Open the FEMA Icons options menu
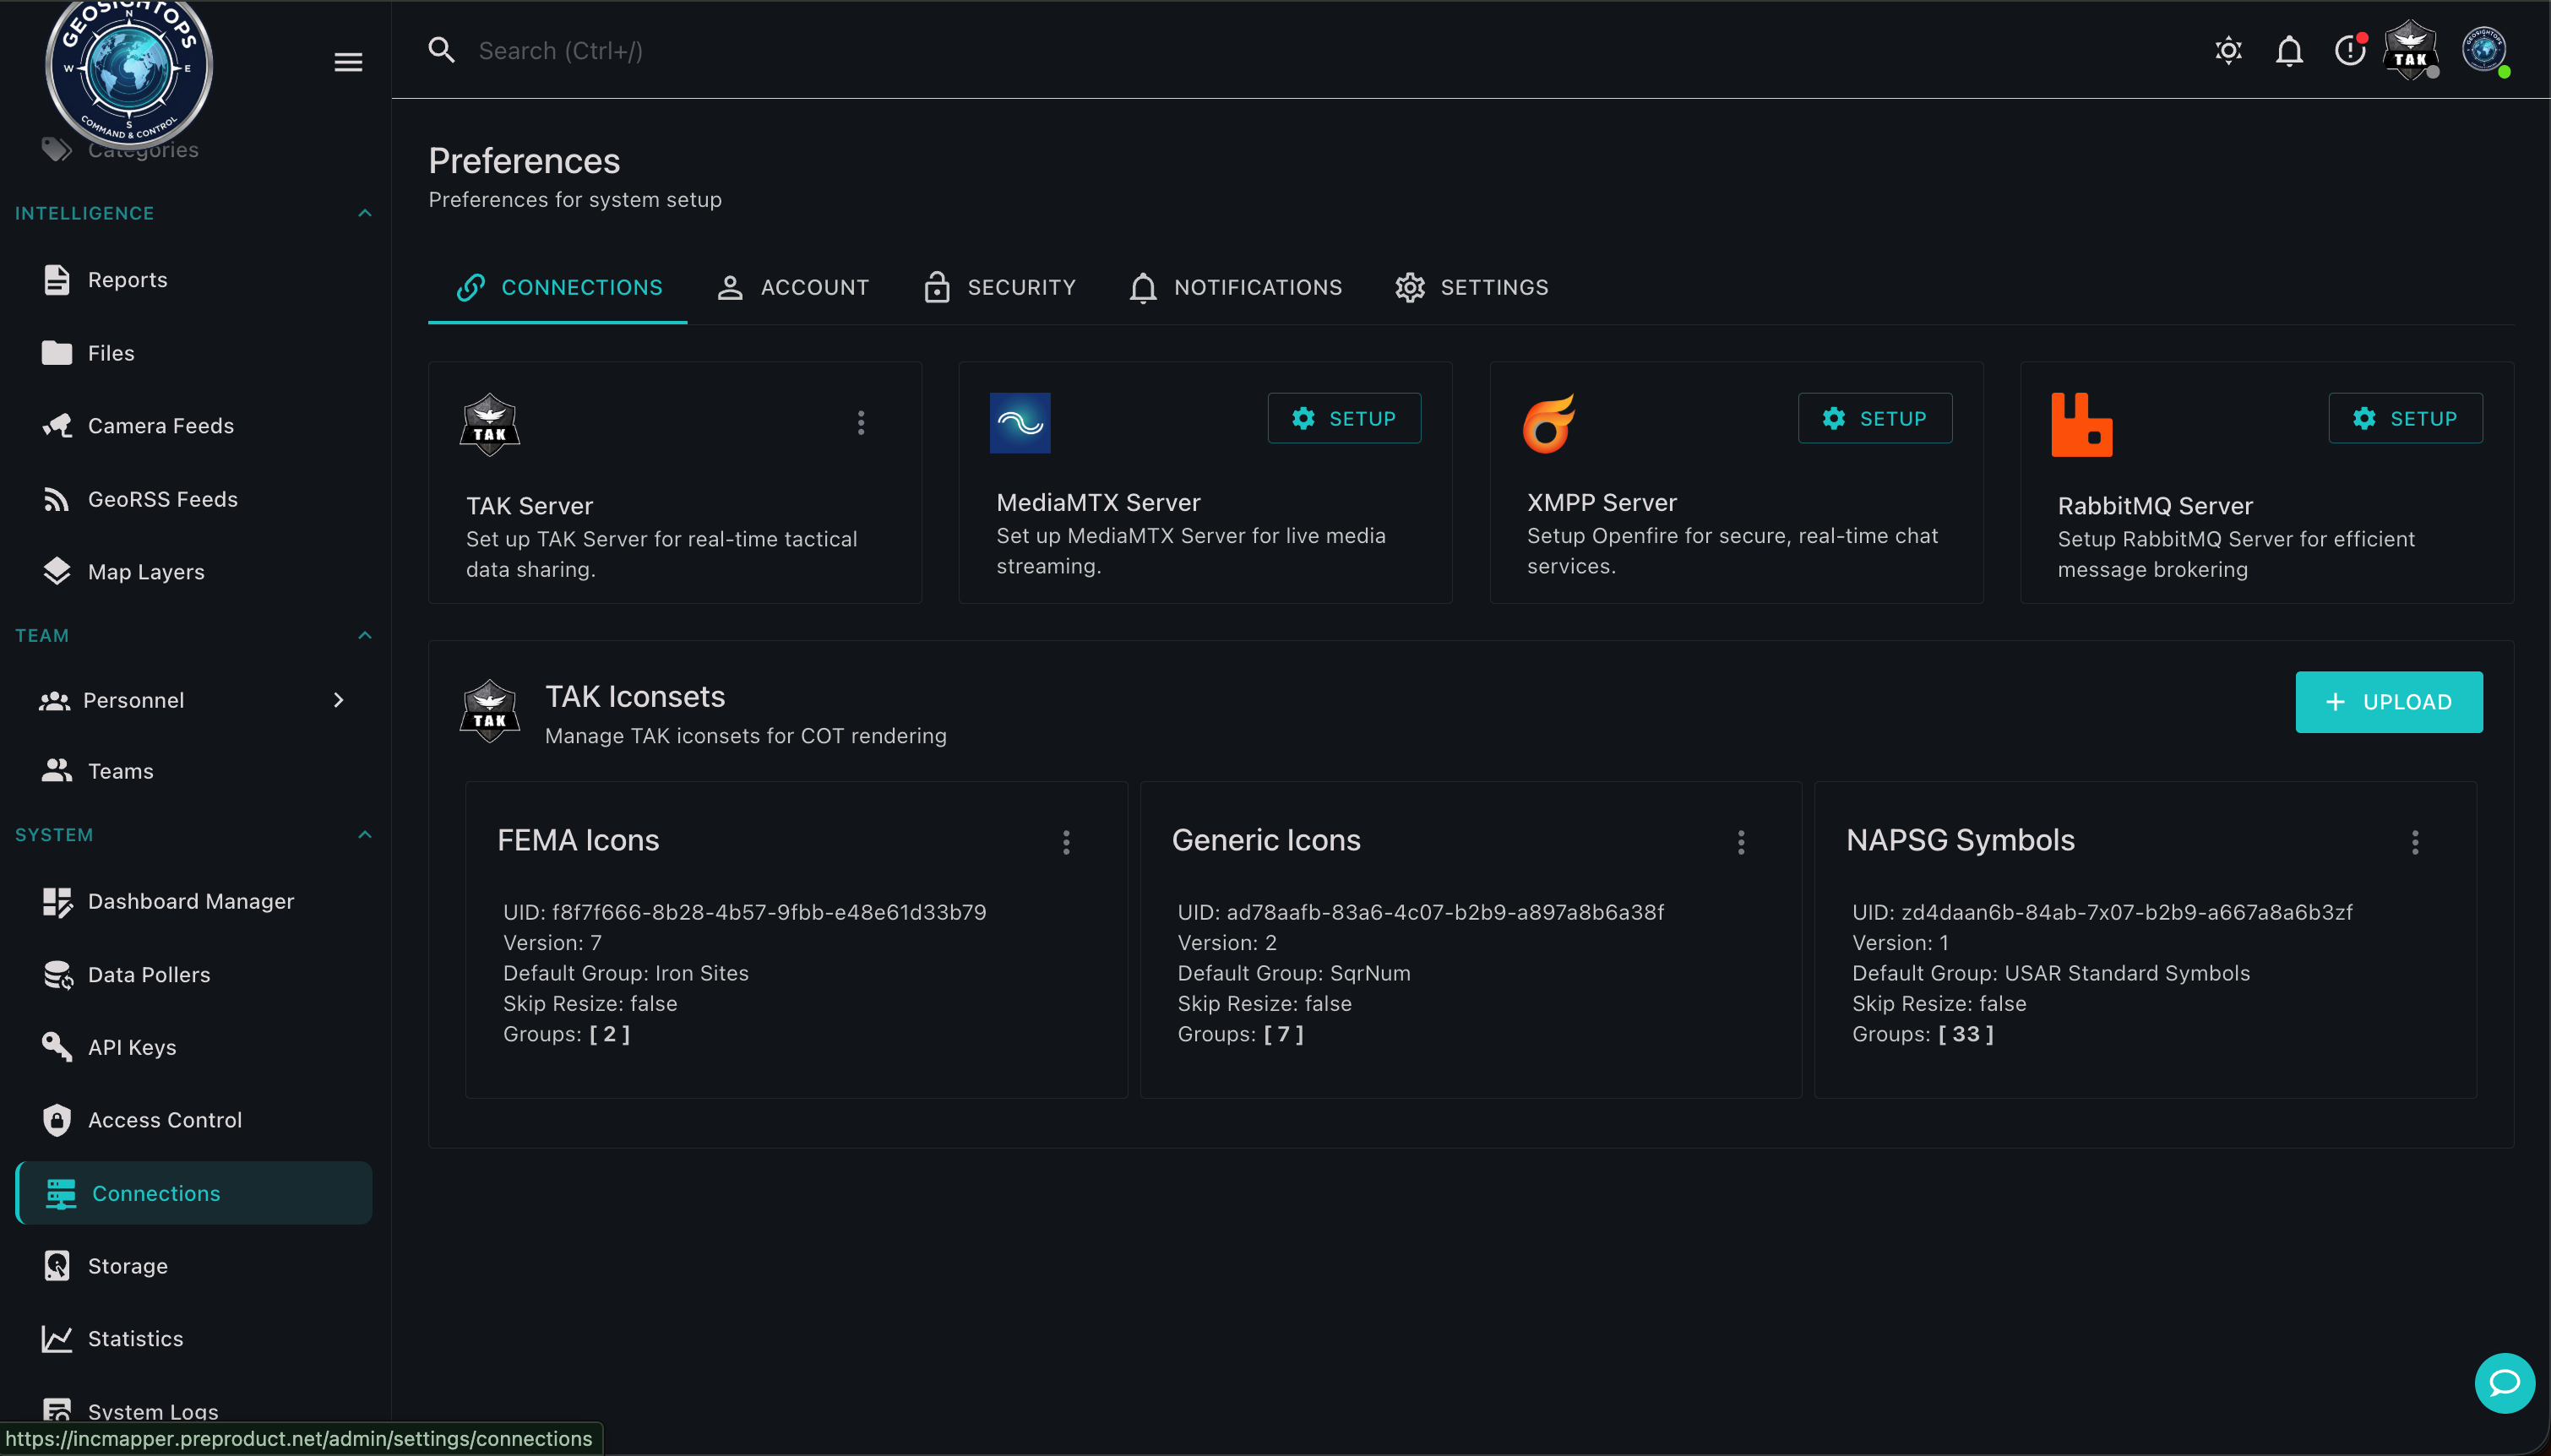Image resolution: width=2551 pixels, height=1456 pixels. (x=1066, y=842)
